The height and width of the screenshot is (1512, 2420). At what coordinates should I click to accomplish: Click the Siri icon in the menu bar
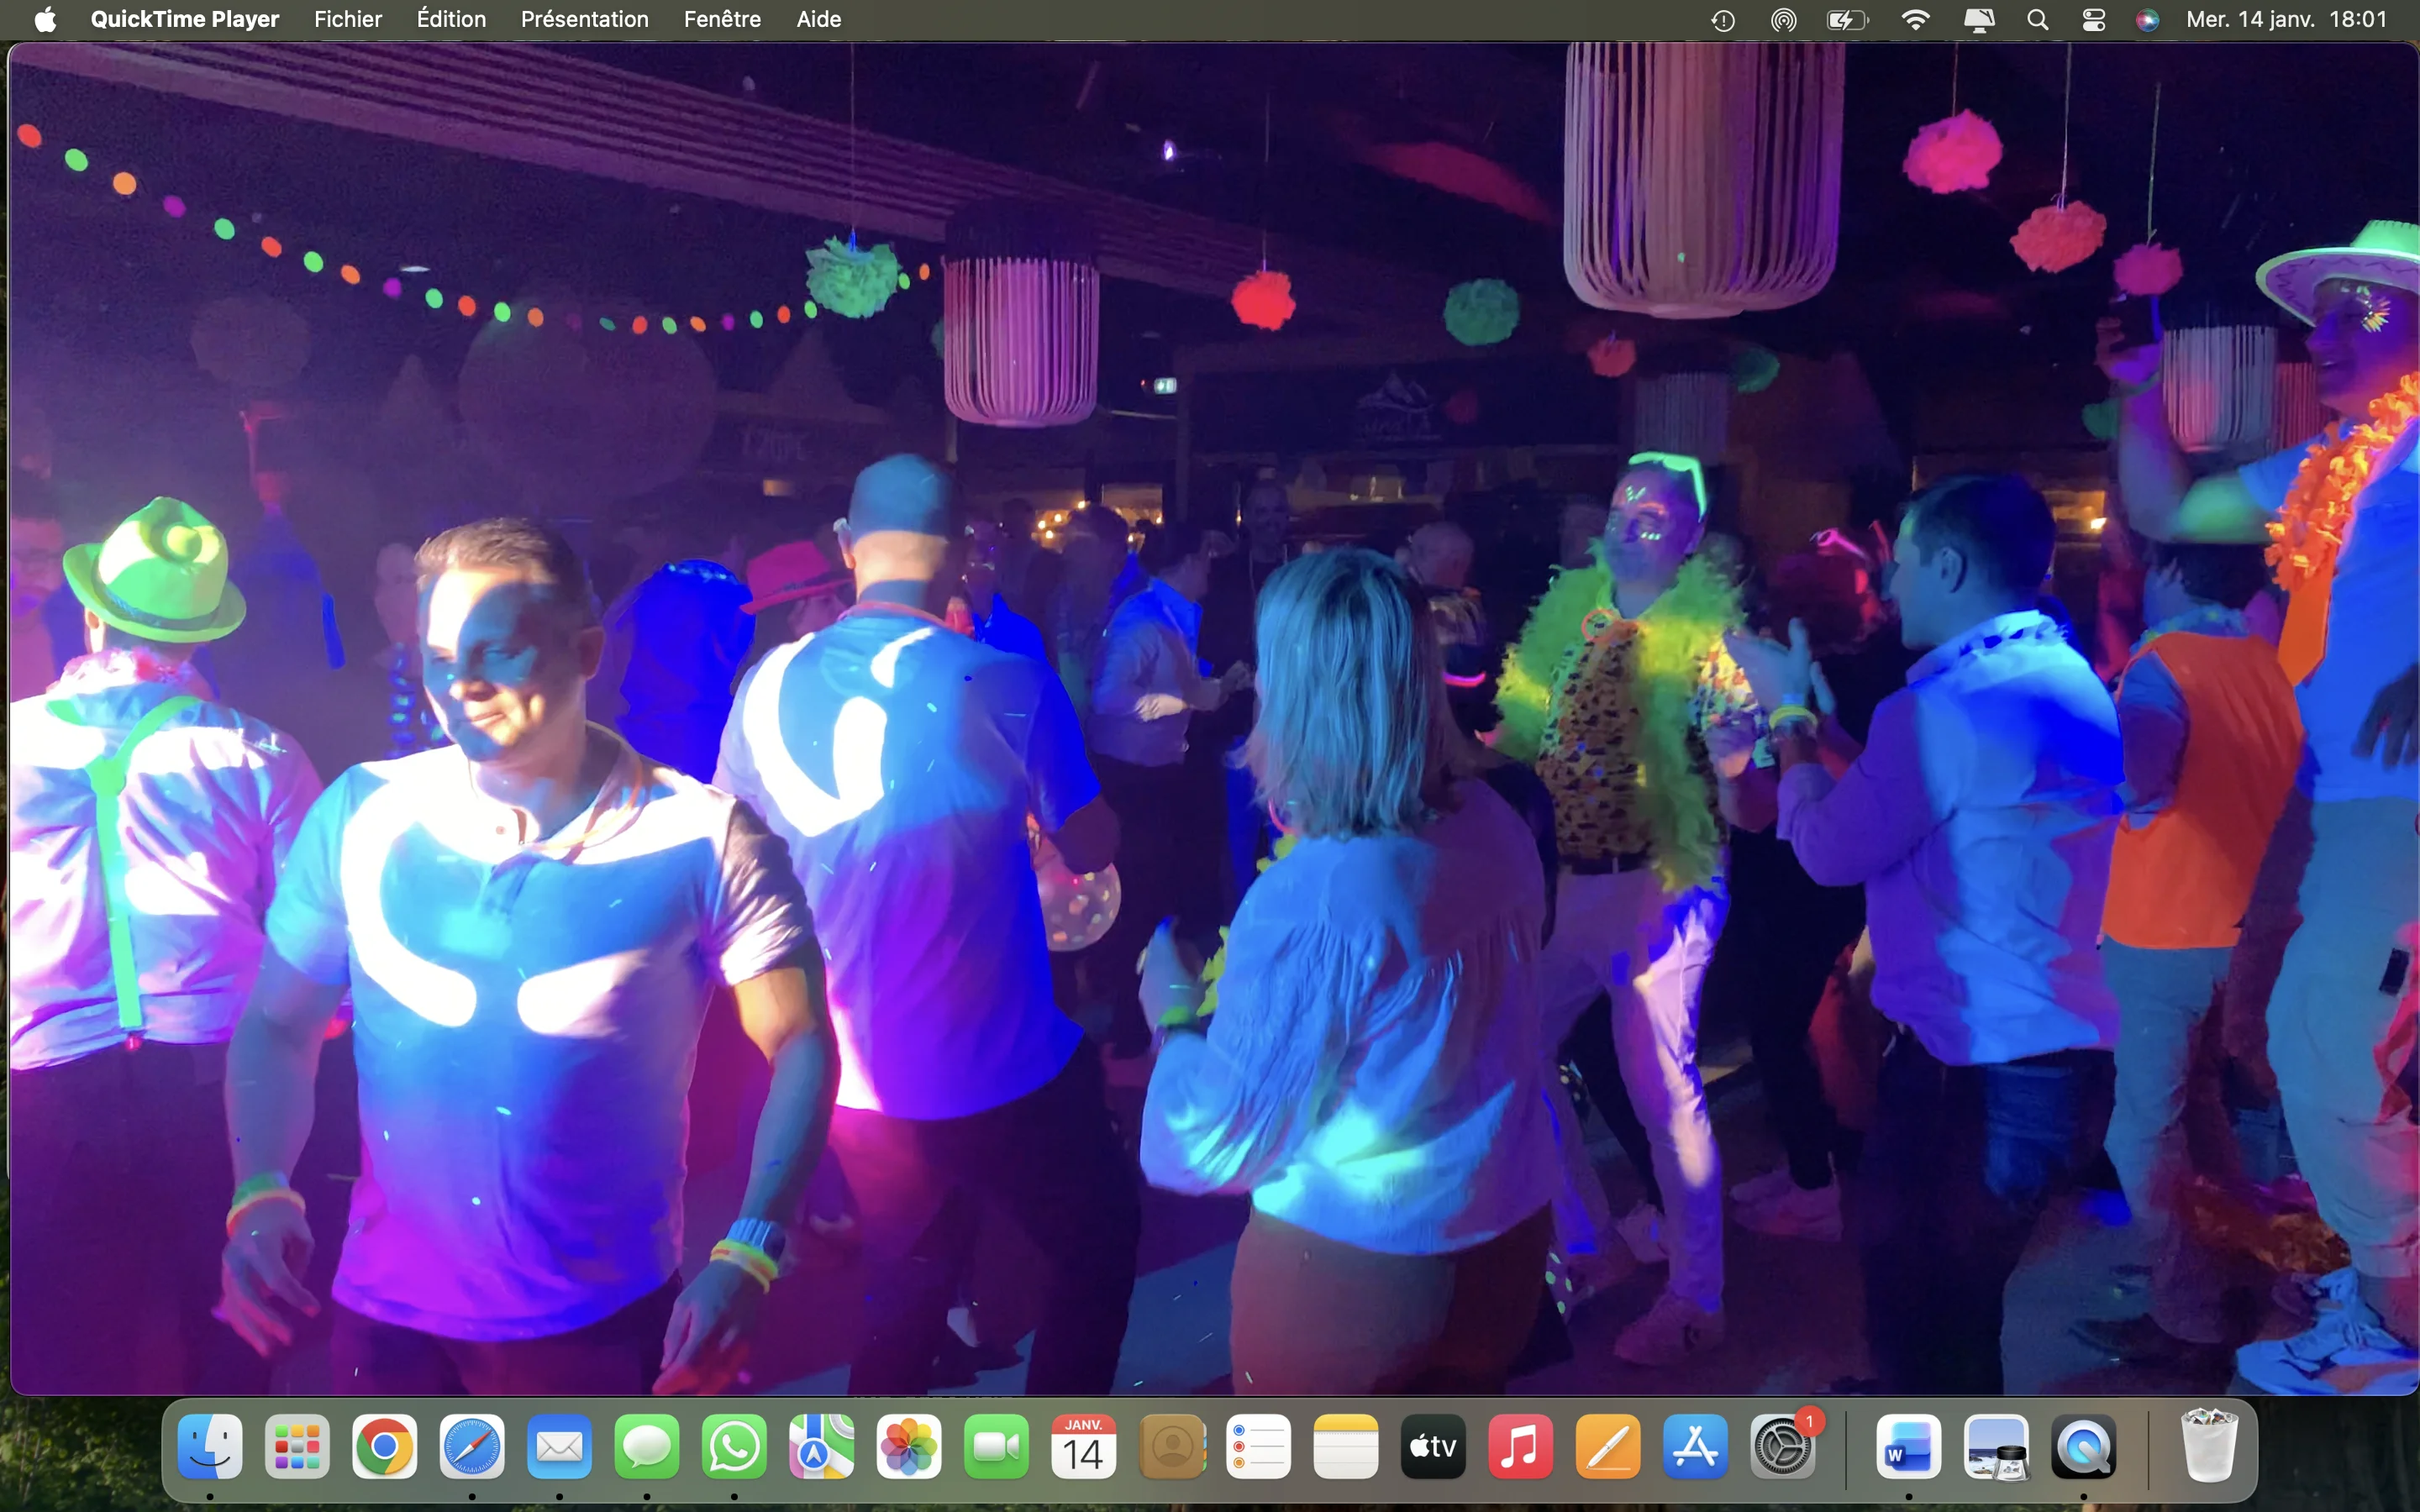tap(2147, 19)
